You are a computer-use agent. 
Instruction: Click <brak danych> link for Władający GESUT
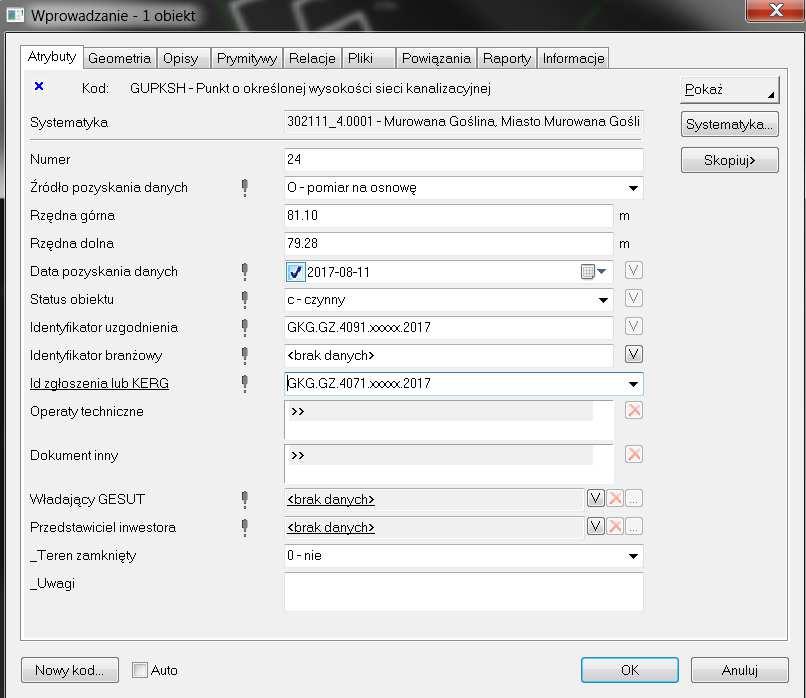[331, 499]
